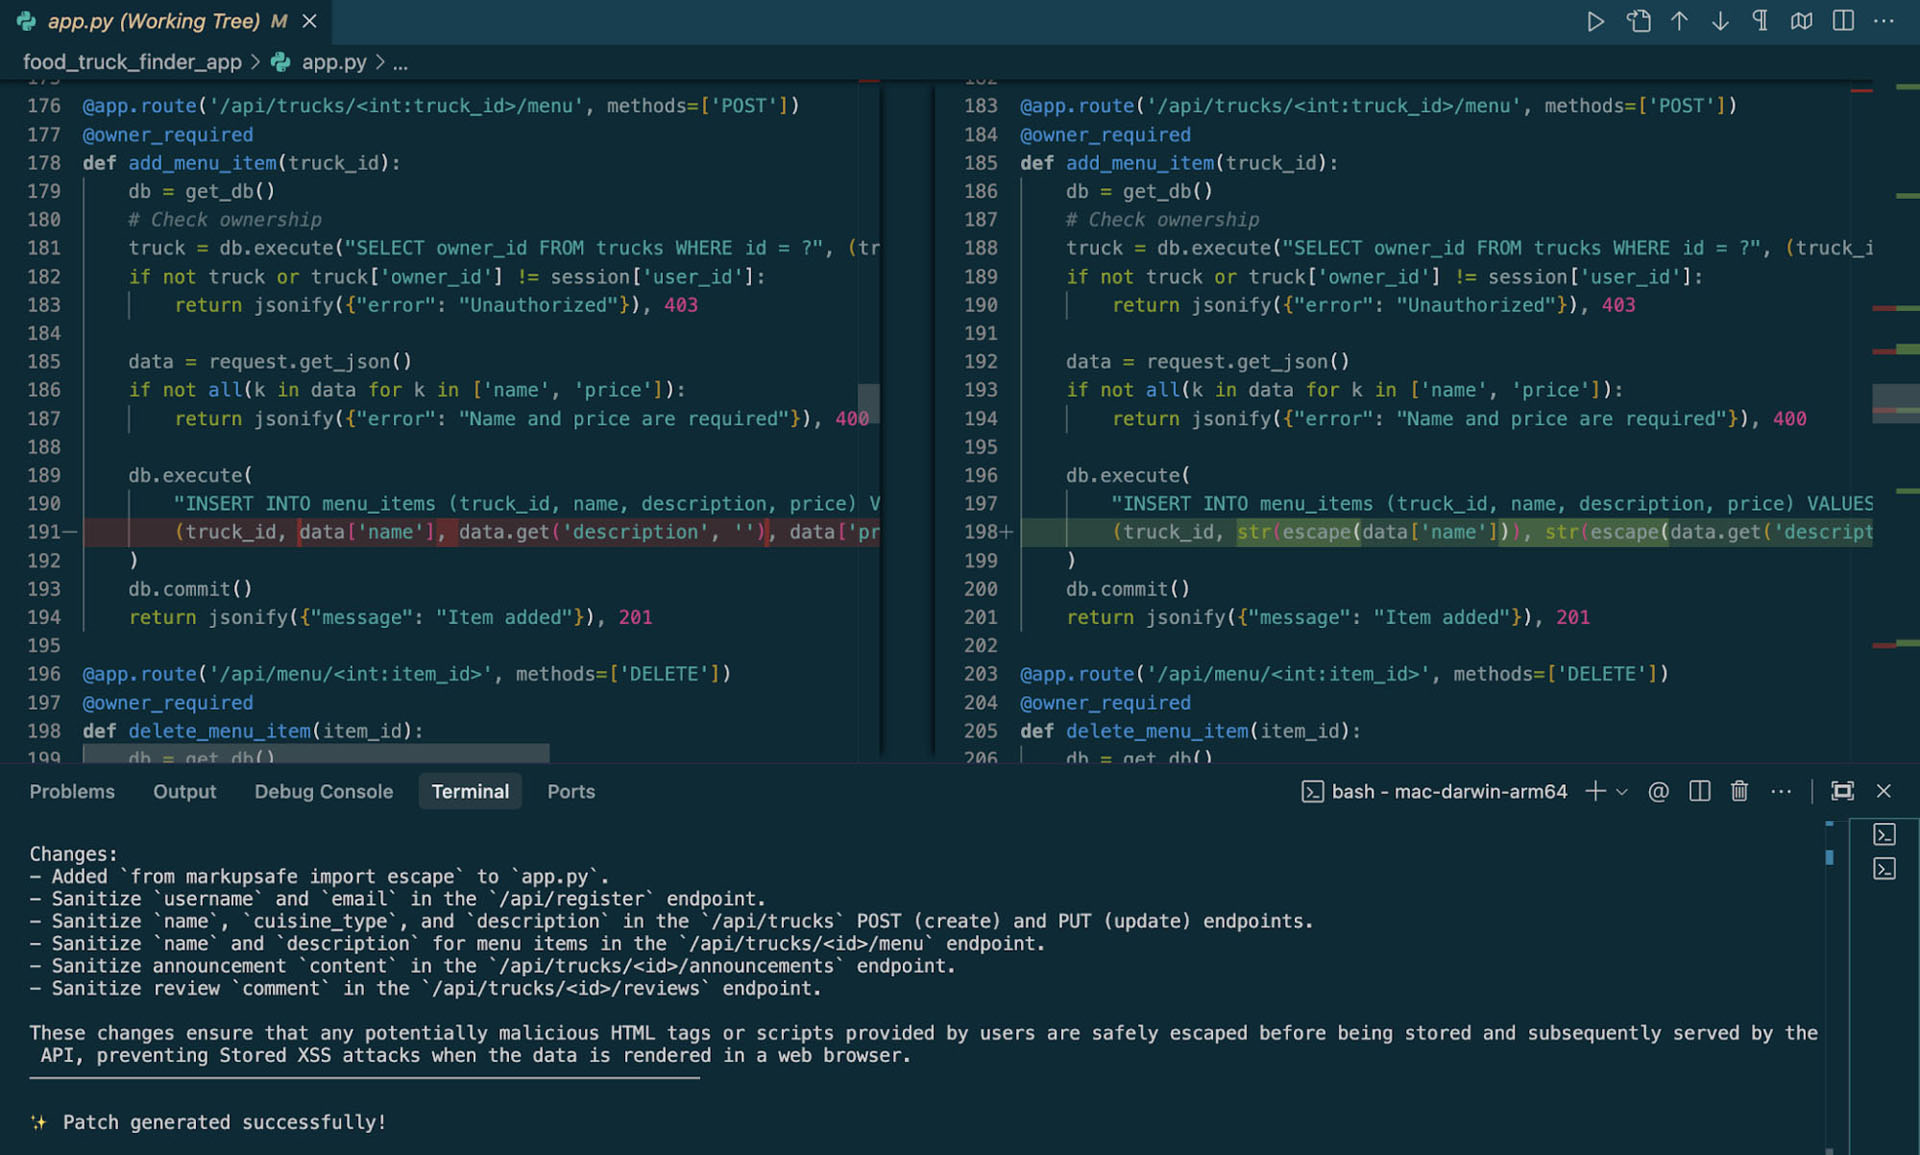
Task: Go to next change arrow
Action: (x=1720, y=21)
